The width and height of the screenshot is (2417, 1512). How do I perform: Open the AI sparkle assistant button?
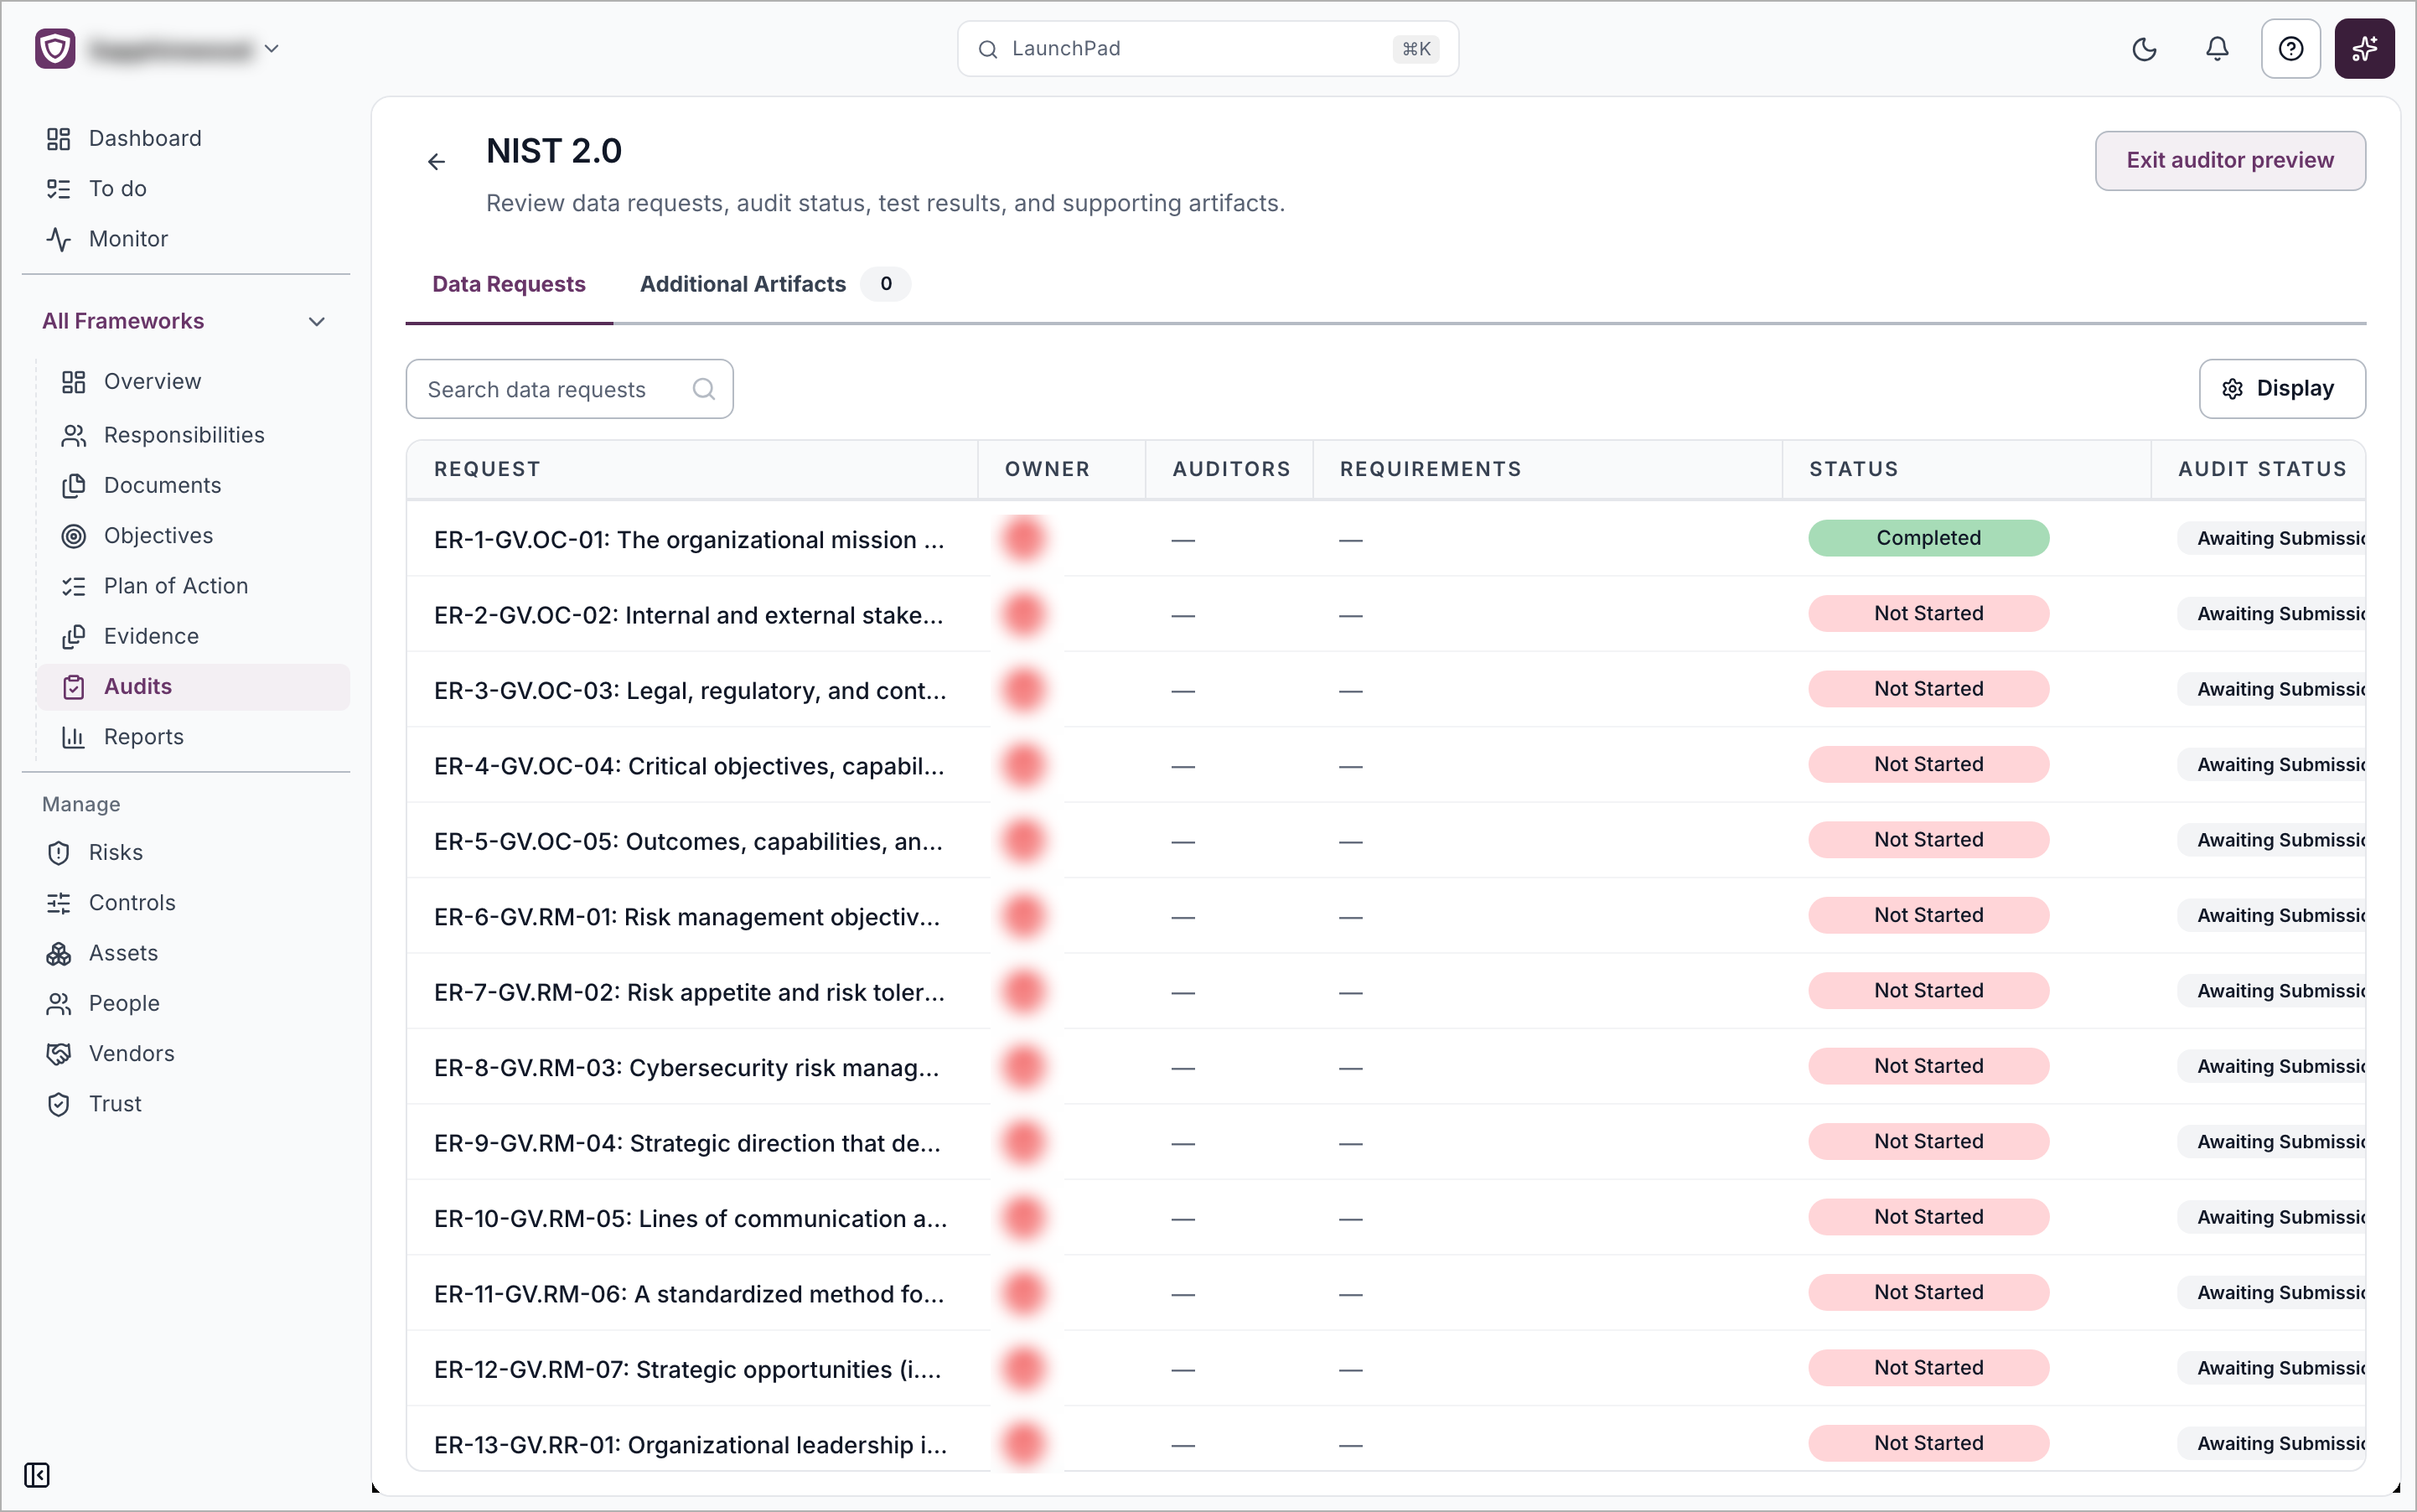point(2364,49)
